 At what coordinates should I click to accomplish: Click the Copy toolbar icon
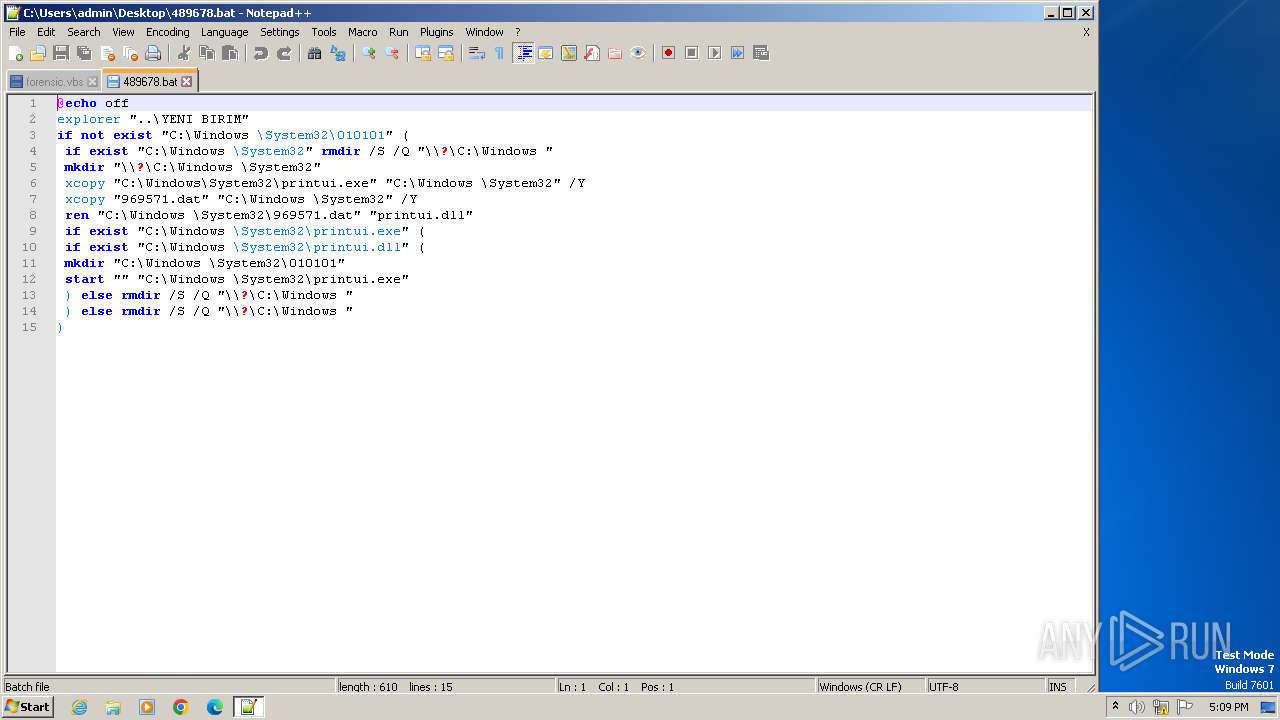coord(206,53)
